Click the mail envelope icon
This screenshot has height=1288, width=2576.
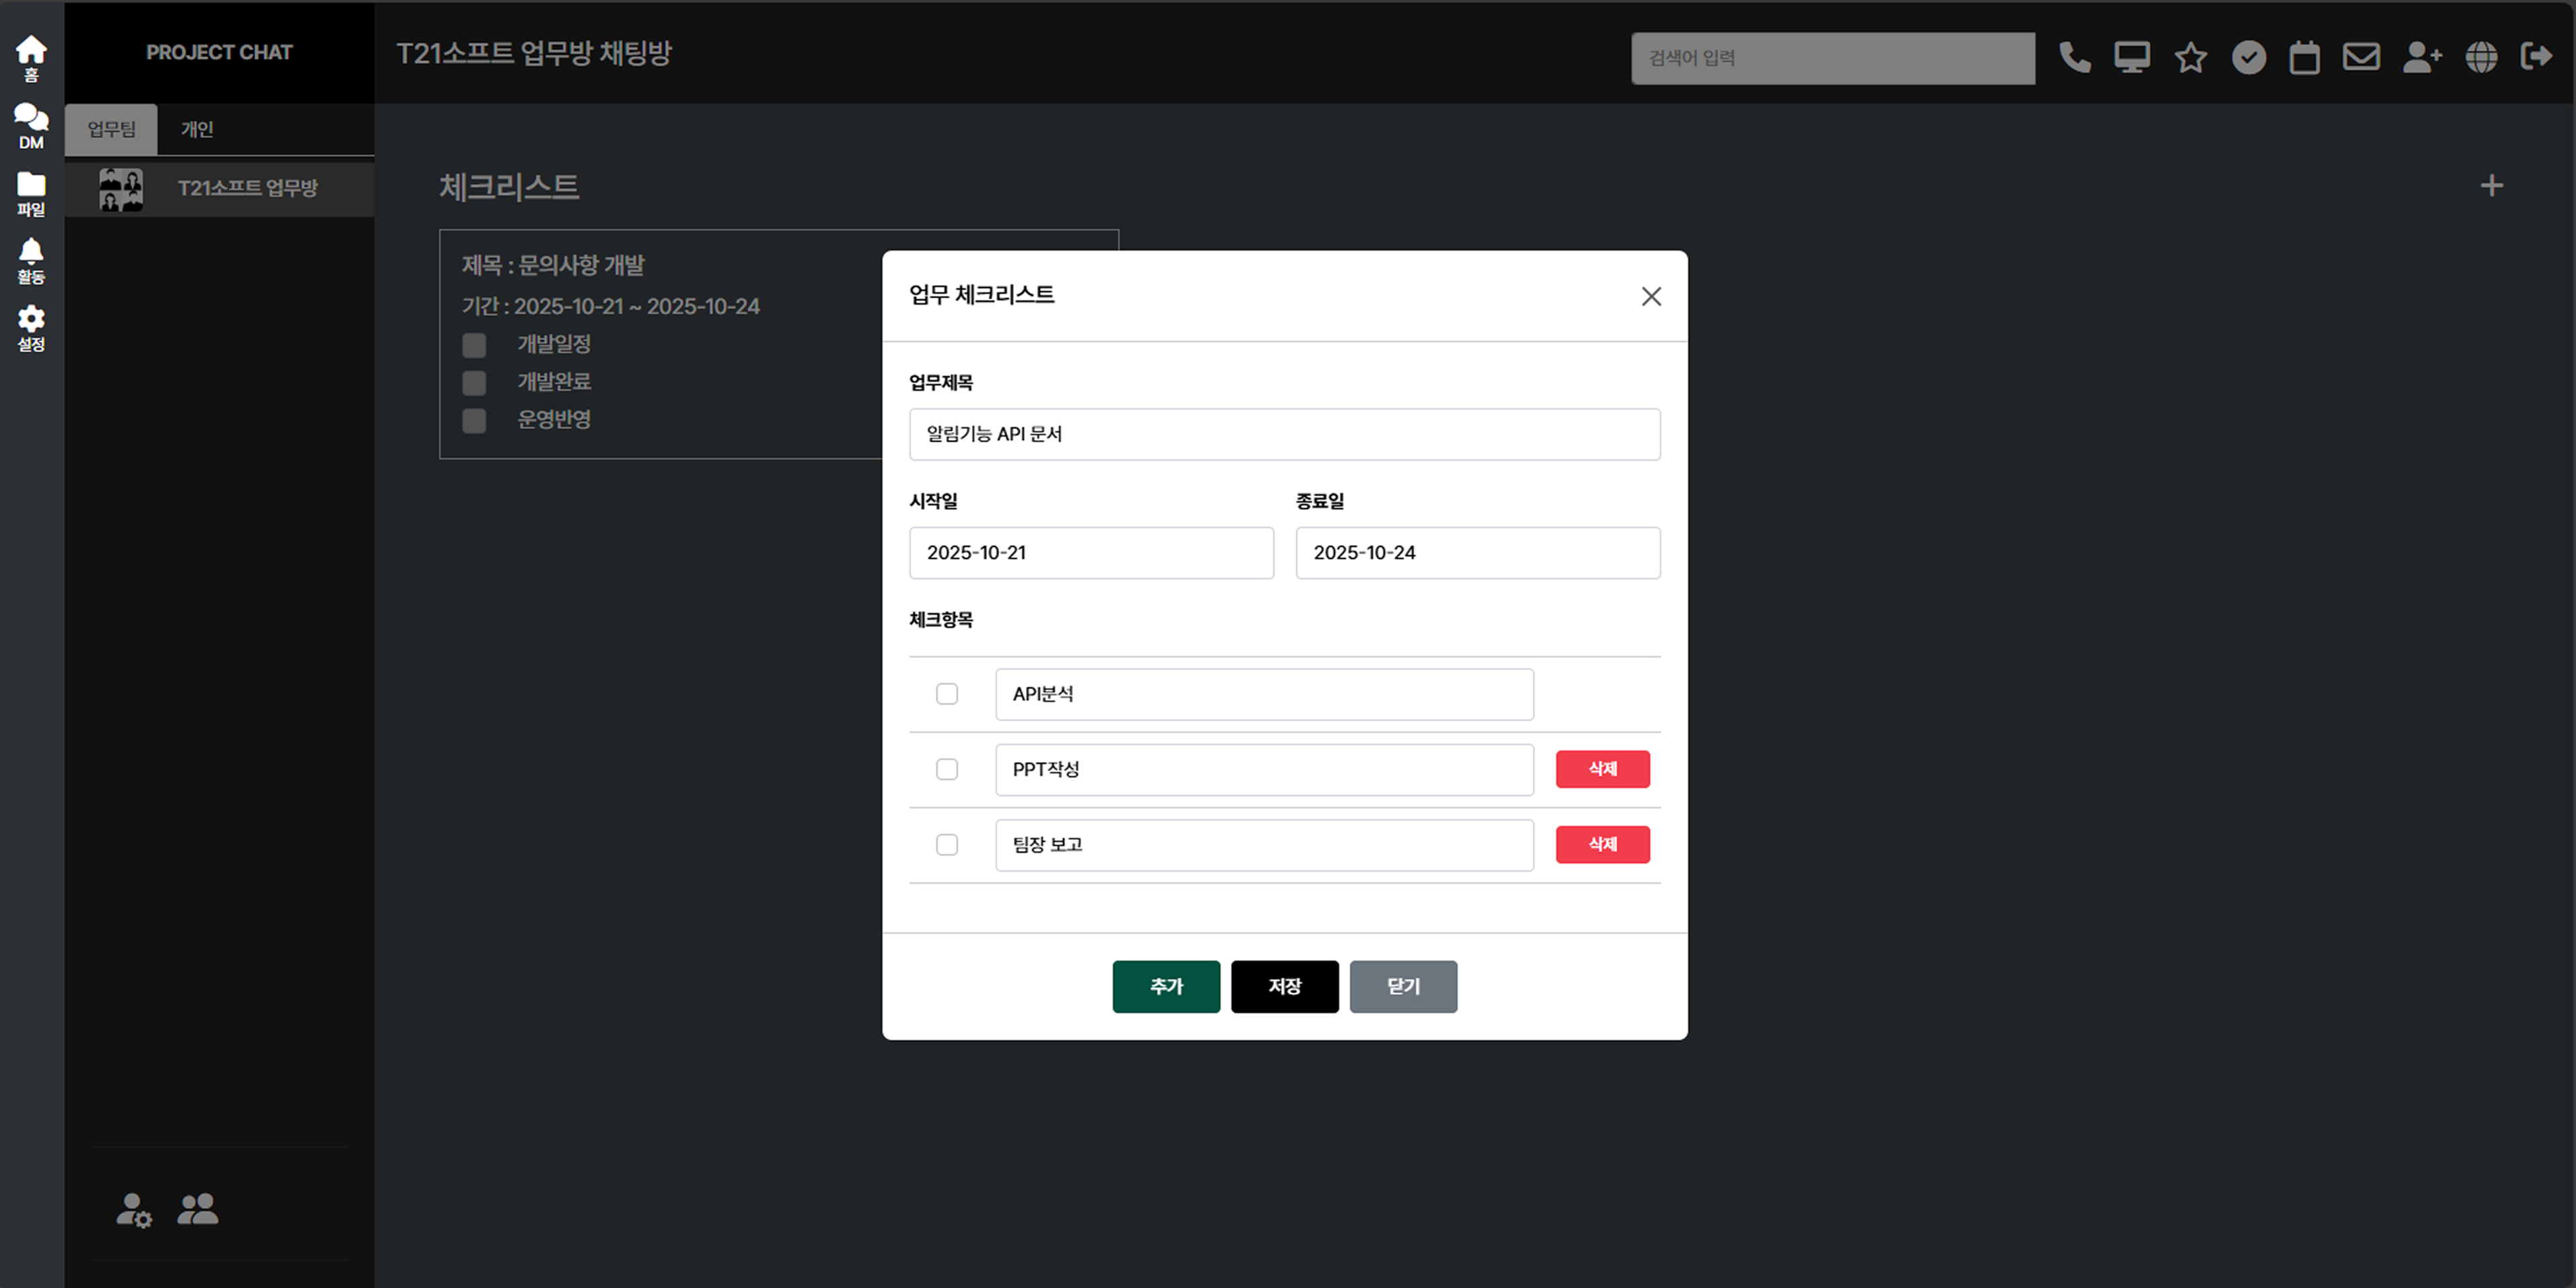pos(2361,57)
